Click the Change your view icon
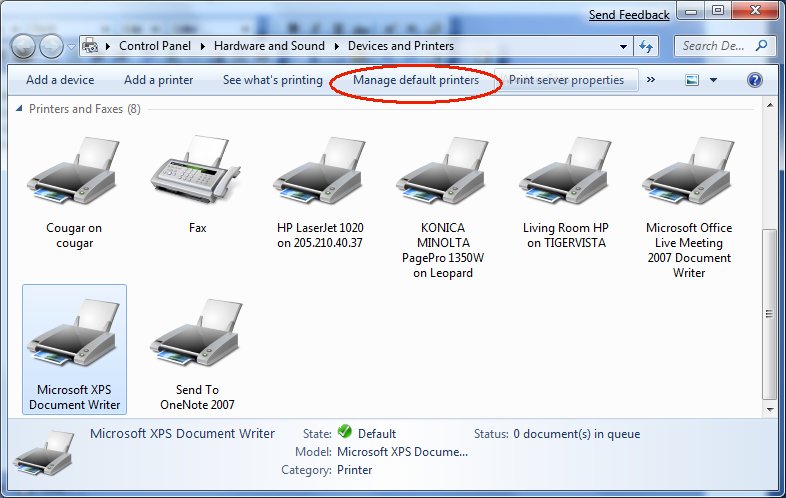The height and width of the screenshot is (498, 786). [692, 80]
